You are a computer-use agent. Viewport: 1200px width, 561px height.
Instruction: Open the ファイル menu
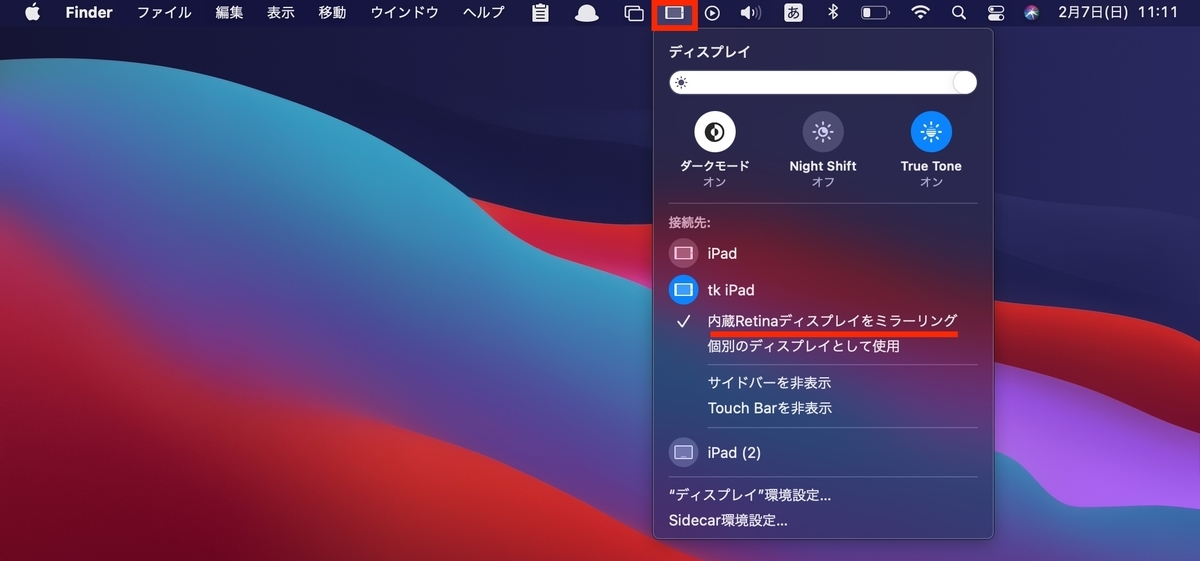[x=164, y=13]
